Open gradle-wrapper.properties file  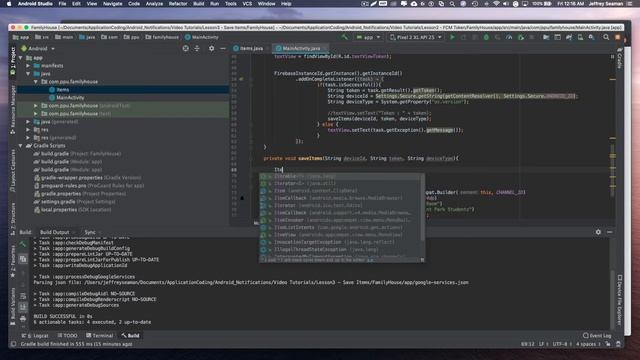(x=88, y=178)
